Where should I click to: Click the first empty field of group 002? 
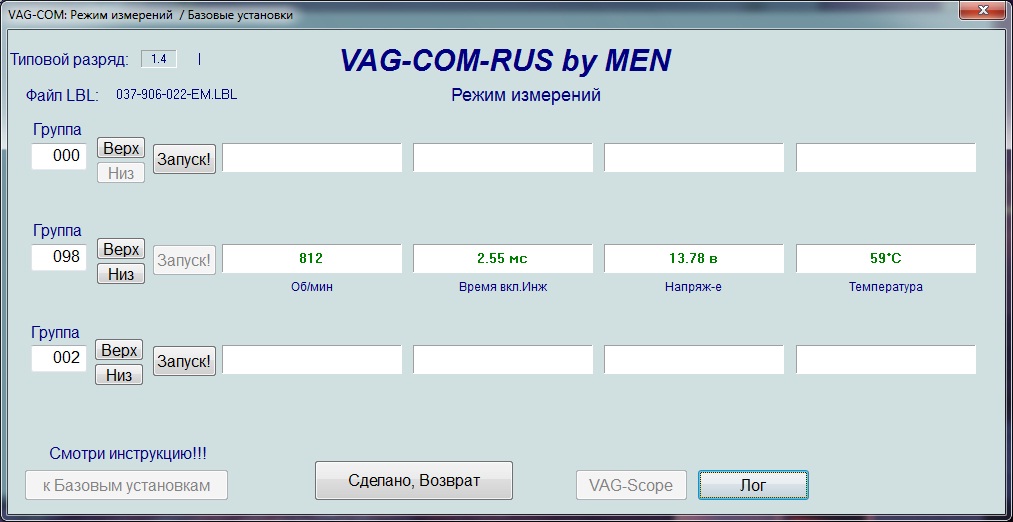(311, 359)
